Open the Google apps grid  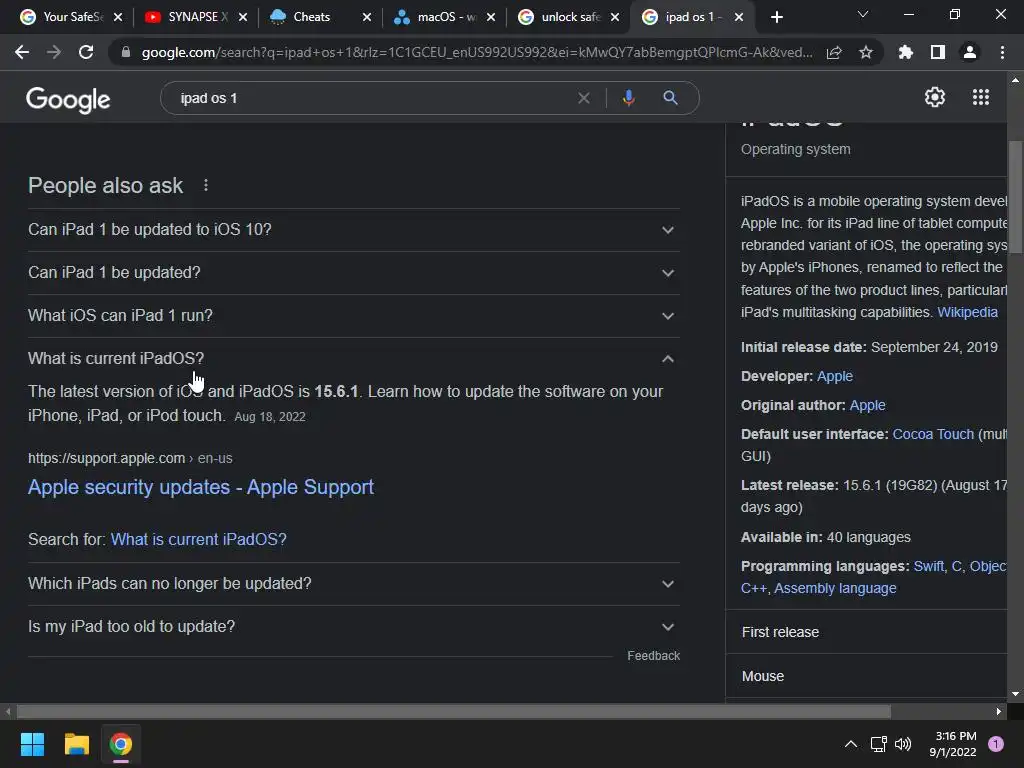point(981,97)
